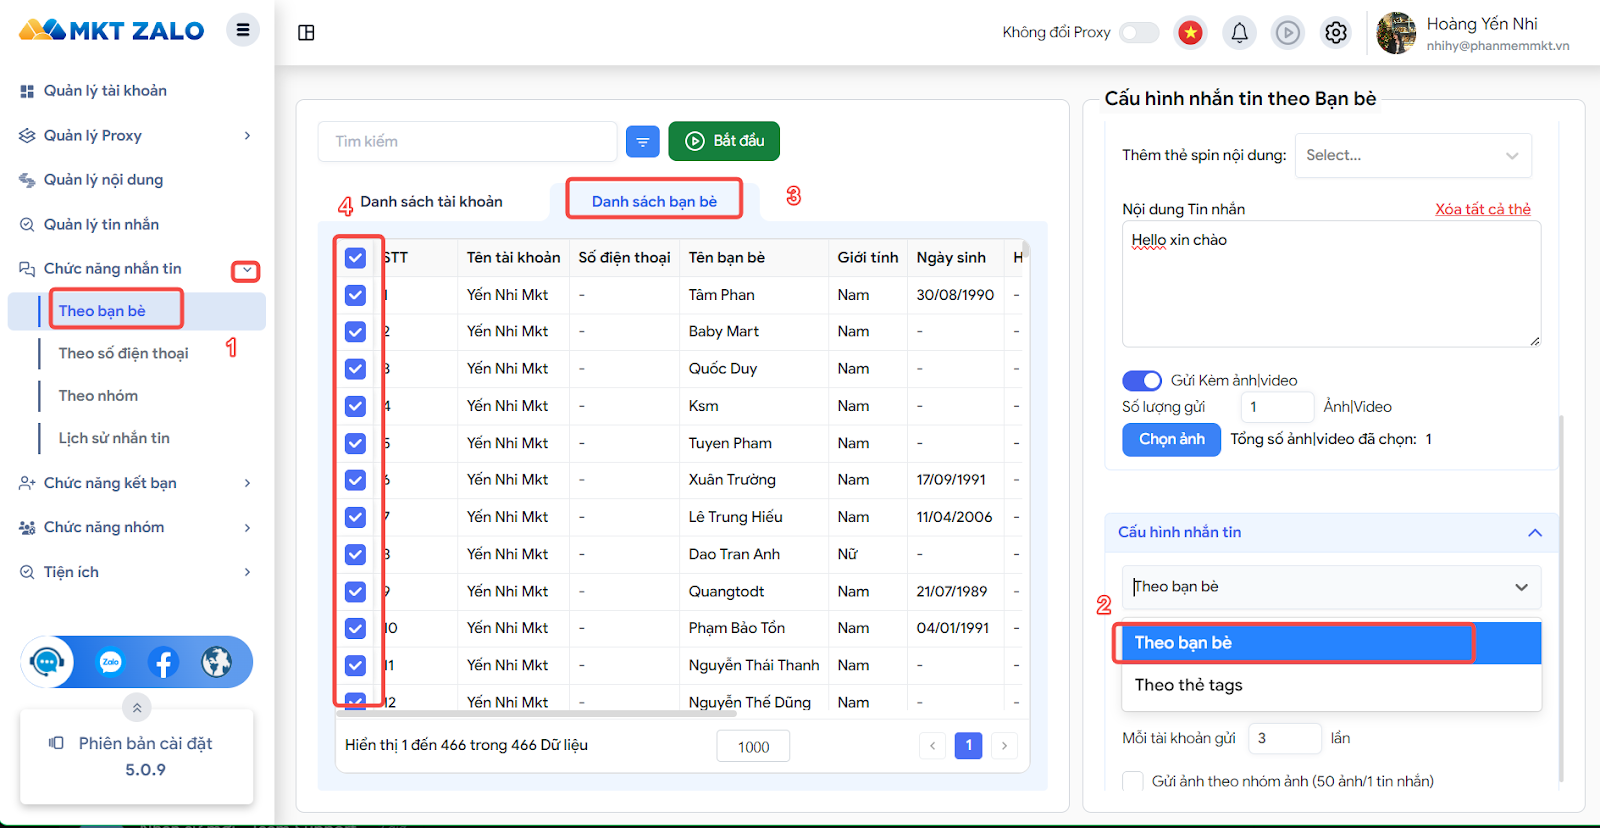Open website globe icon
The image size is (1600, 828).
point(216,662)
